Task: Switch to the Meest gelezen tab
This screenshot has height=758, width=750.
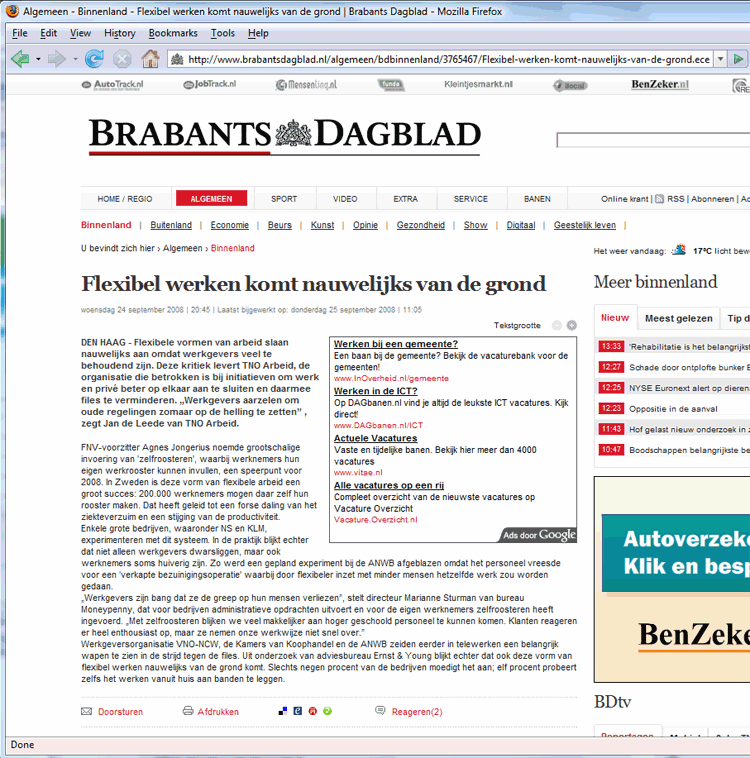Action: tap(679, 318)
